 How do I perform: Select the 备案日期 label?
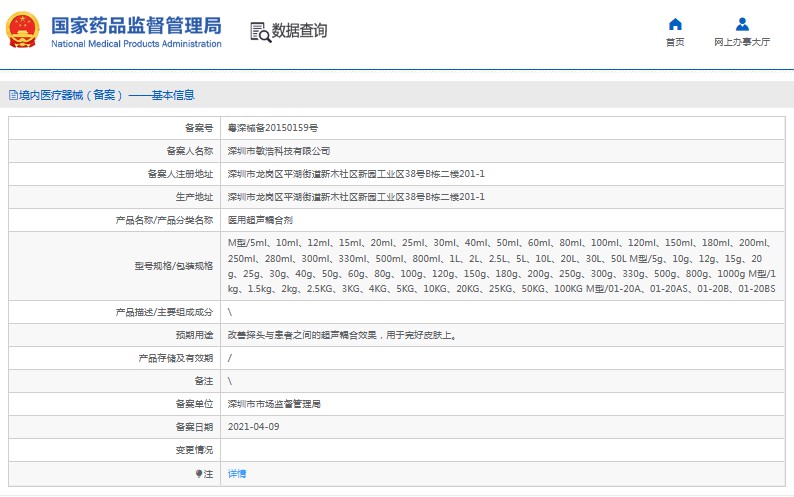click(x=194, y=427)
